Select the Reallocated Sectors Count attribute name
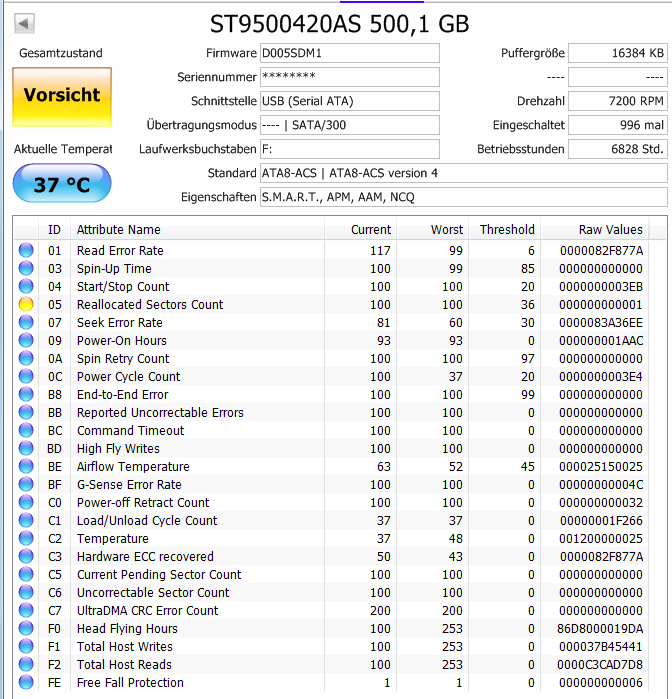Screen dimensions: 672x699 [x=150, y=304]
